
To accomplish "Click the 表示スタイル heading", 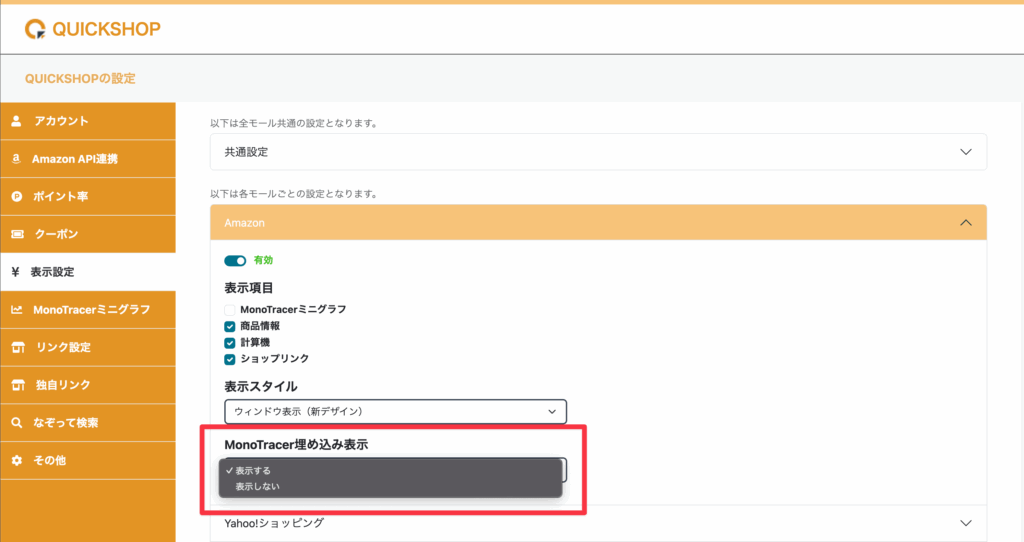I will pyautogui.click(x=261, y=387).
